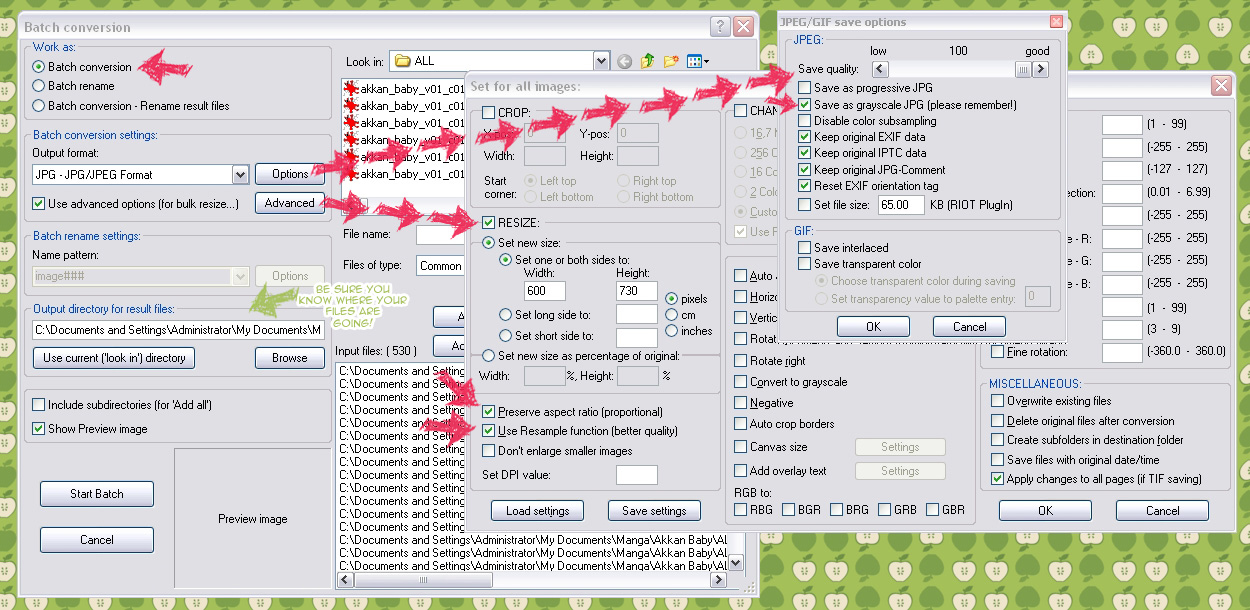Cancel the JPEG/GIF save options dialog
The width and height of the screenshot is (1250, 610).
(969, 327)
